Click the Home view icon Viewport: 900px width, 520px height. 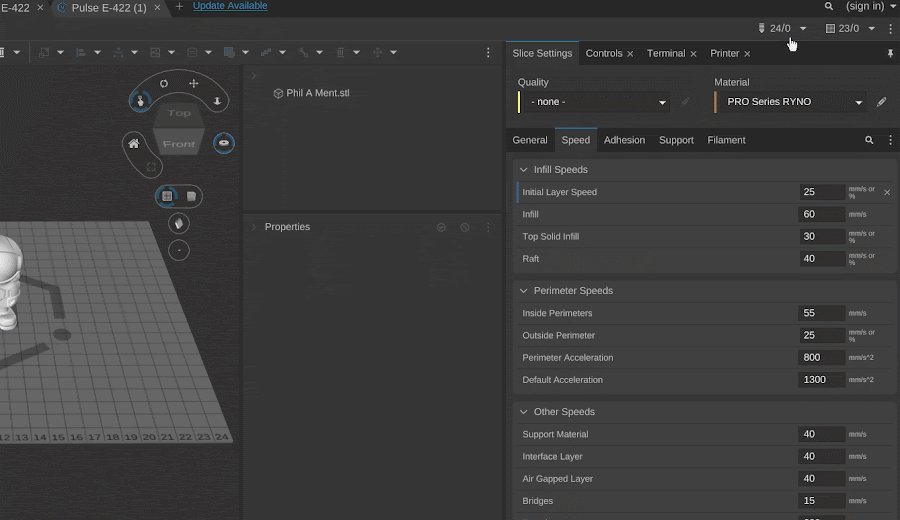(x=134, y=144)
